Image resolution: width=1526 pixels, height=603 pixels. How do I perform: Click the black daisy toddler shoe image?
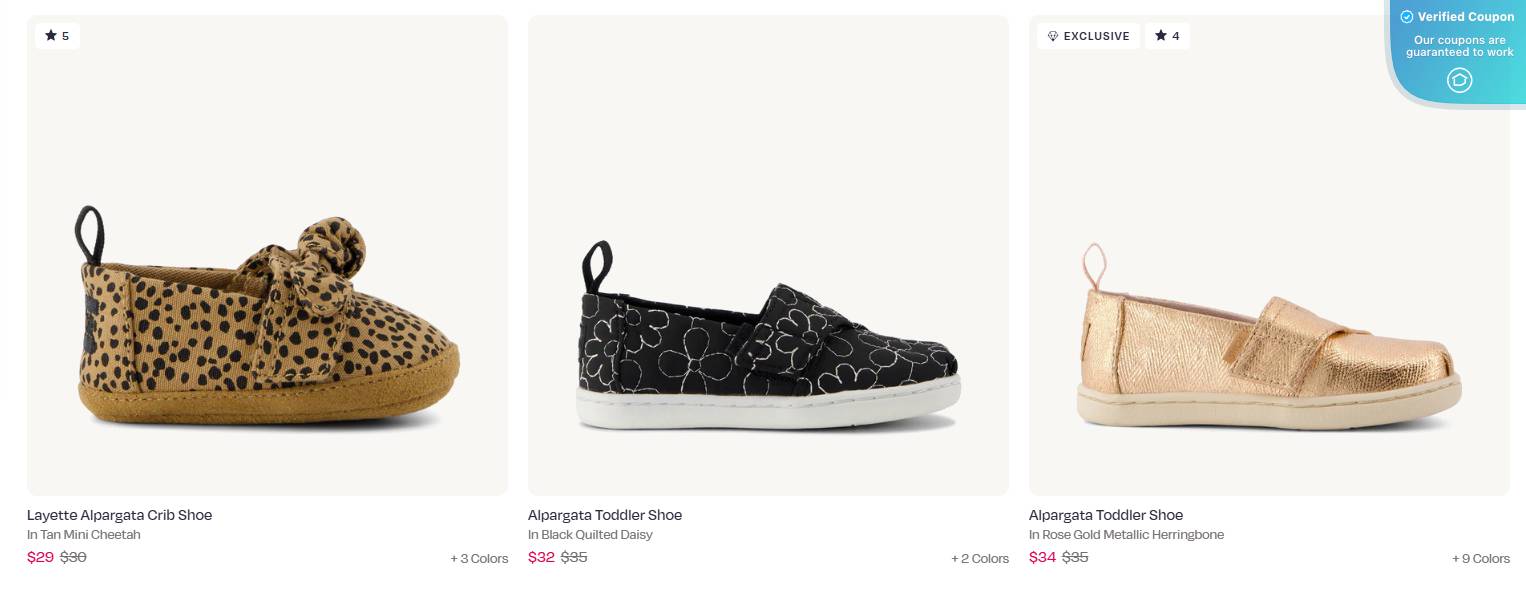click(768, 255)
